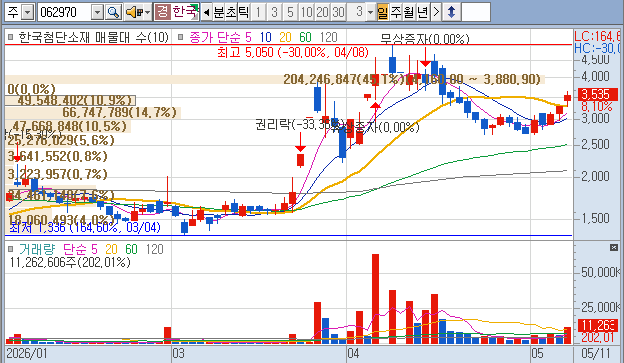Click volume profile 47,668,848(10.5%) label
The image size is (624, 363).
(69, 126)
